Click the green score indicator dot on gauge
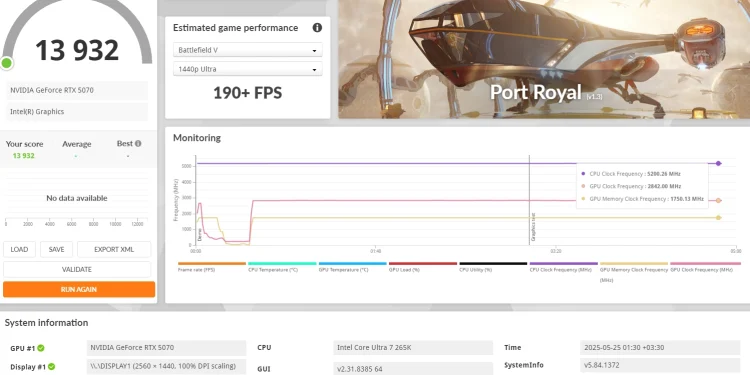 [x=7, y=63]
